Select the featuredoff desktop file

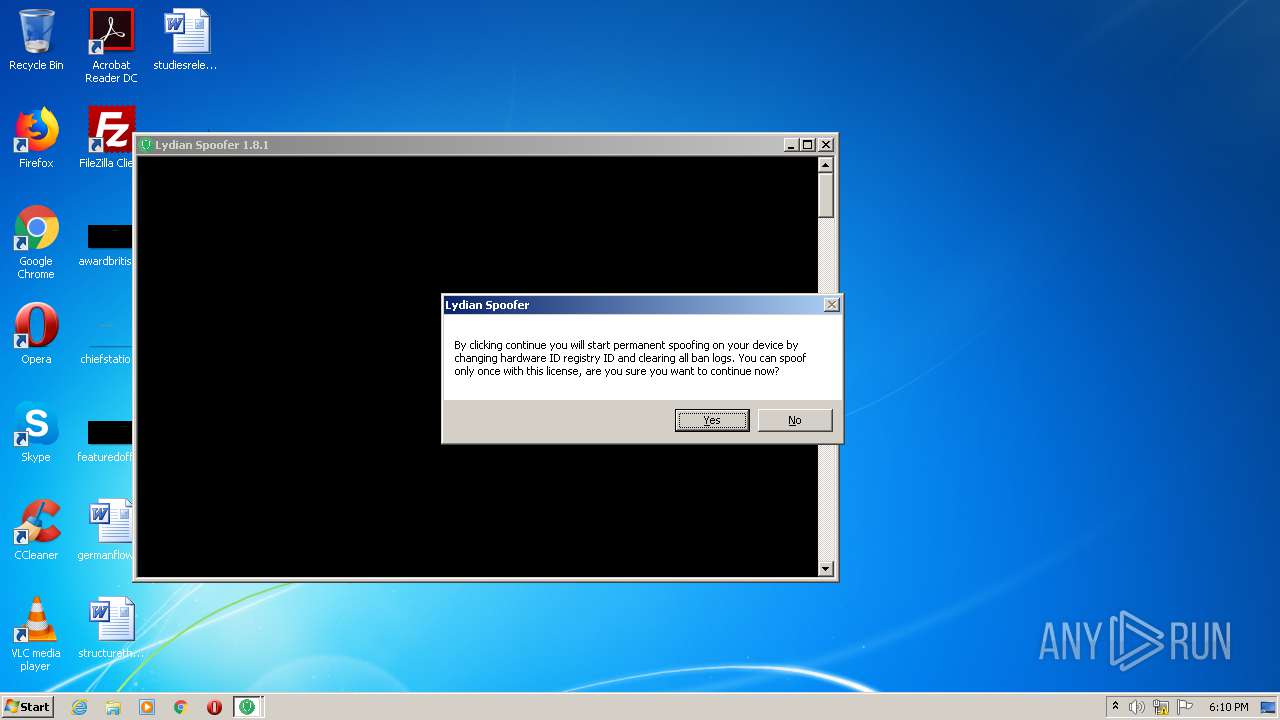[x=108, y=440]
